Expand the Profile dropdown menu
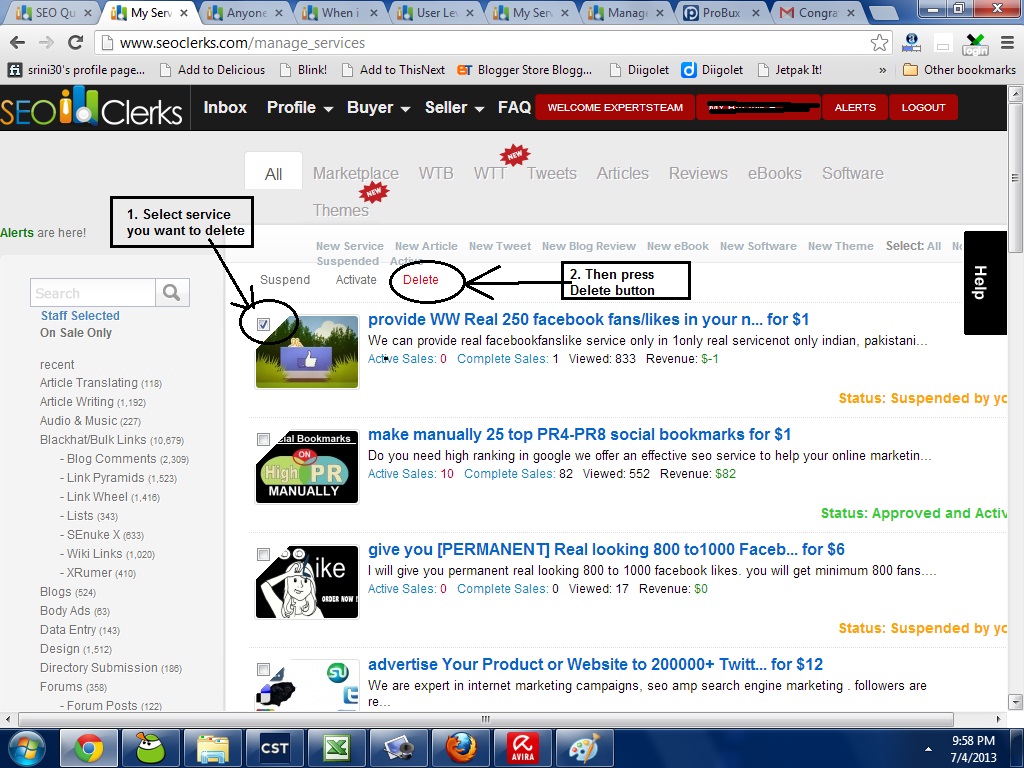 300,107
